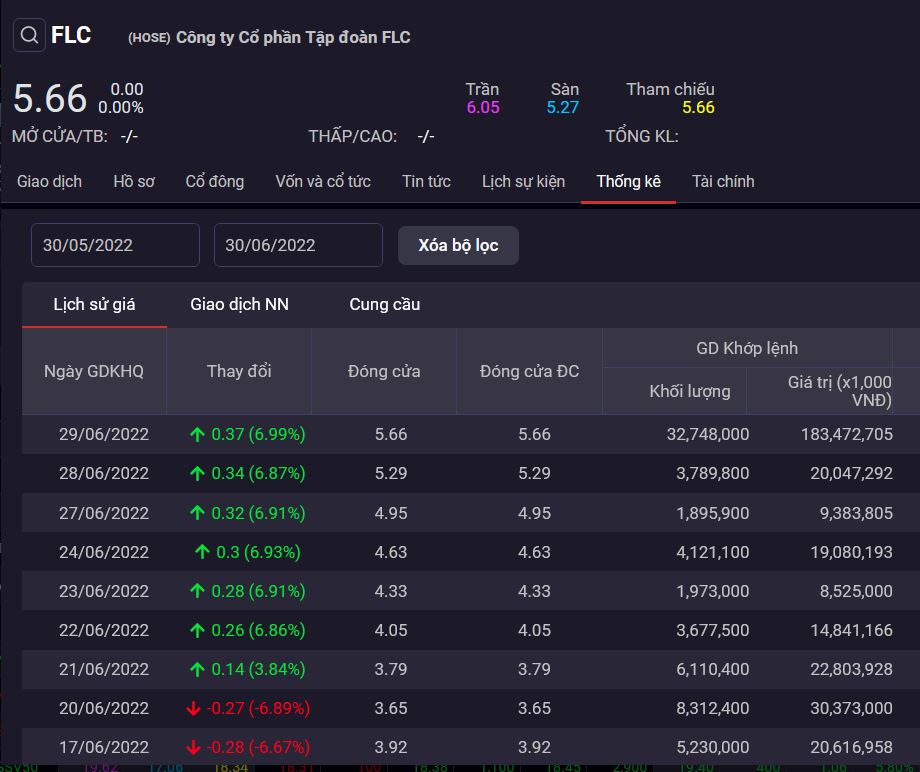Image resolution: width=920 pixels, height=772 pixels.
Task: Click the search magnifier icon beside FLC
Action: (x=30, y=36)
